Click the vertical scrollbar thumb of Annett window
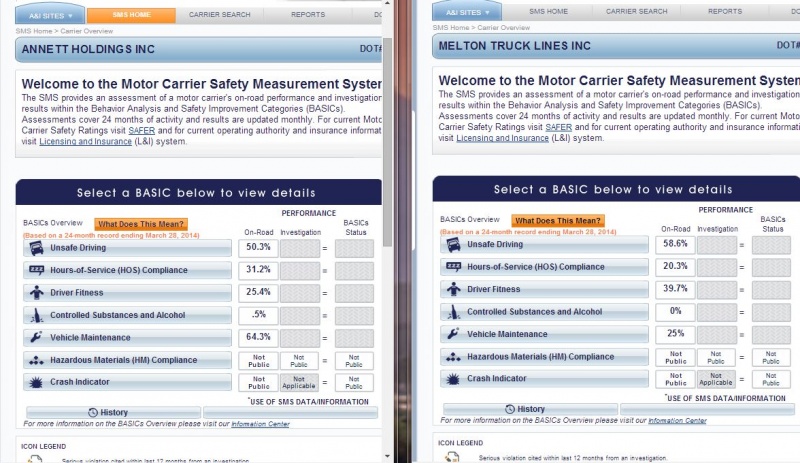The image size is (800, 463). pyautogui.click(x=387, y=143)
